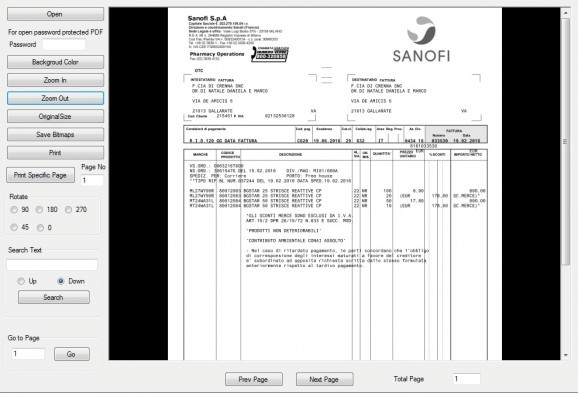Click 'PRODOTTI NON DETERIORABILI' text line
578x393 pixels.
(x=284, y=230)
